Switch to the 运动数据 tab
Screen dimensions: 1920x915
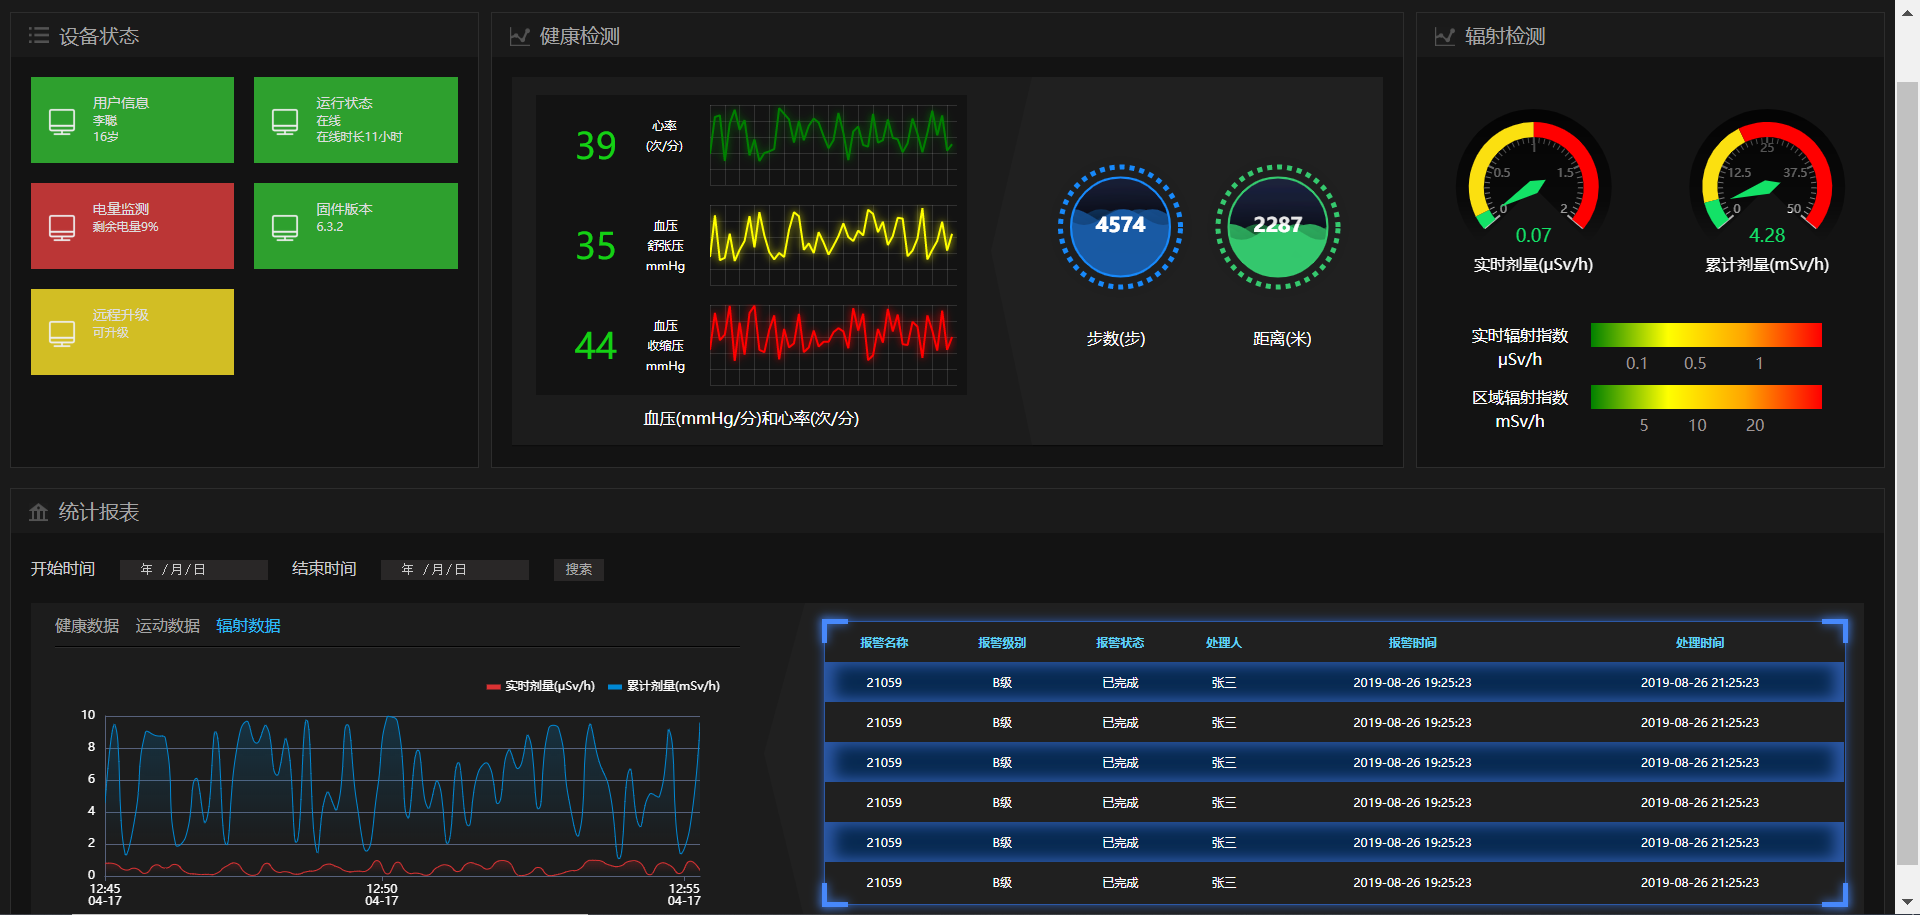[x=168, y=626]
